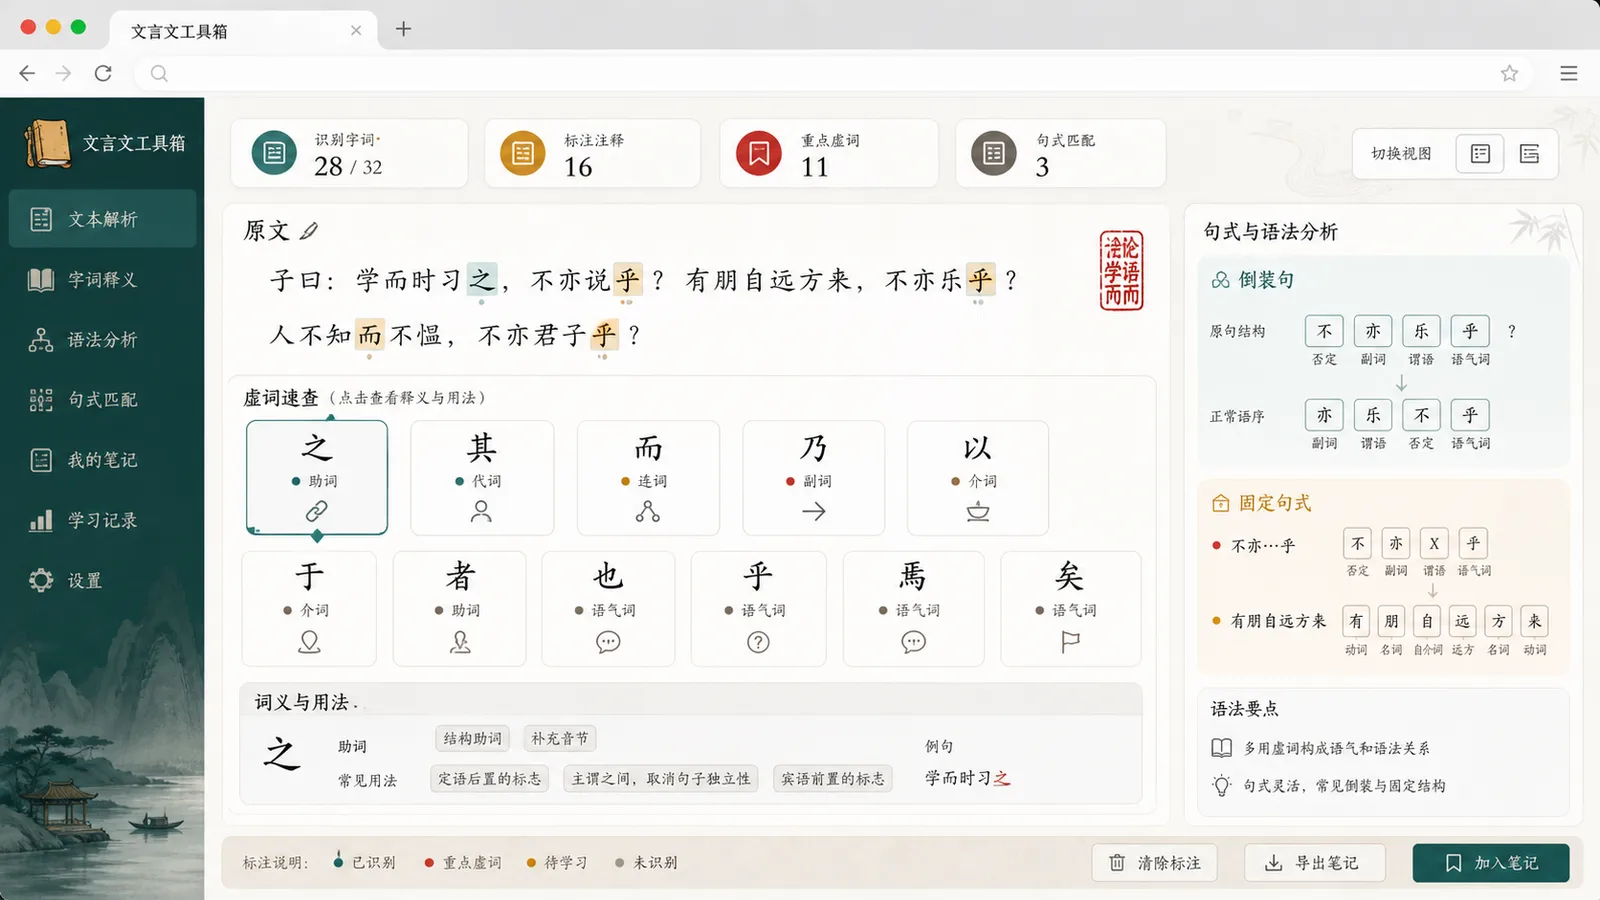Screen dimensions: 1600x900
Task: Click the 结构助词 usage tag
Action: 473,738
